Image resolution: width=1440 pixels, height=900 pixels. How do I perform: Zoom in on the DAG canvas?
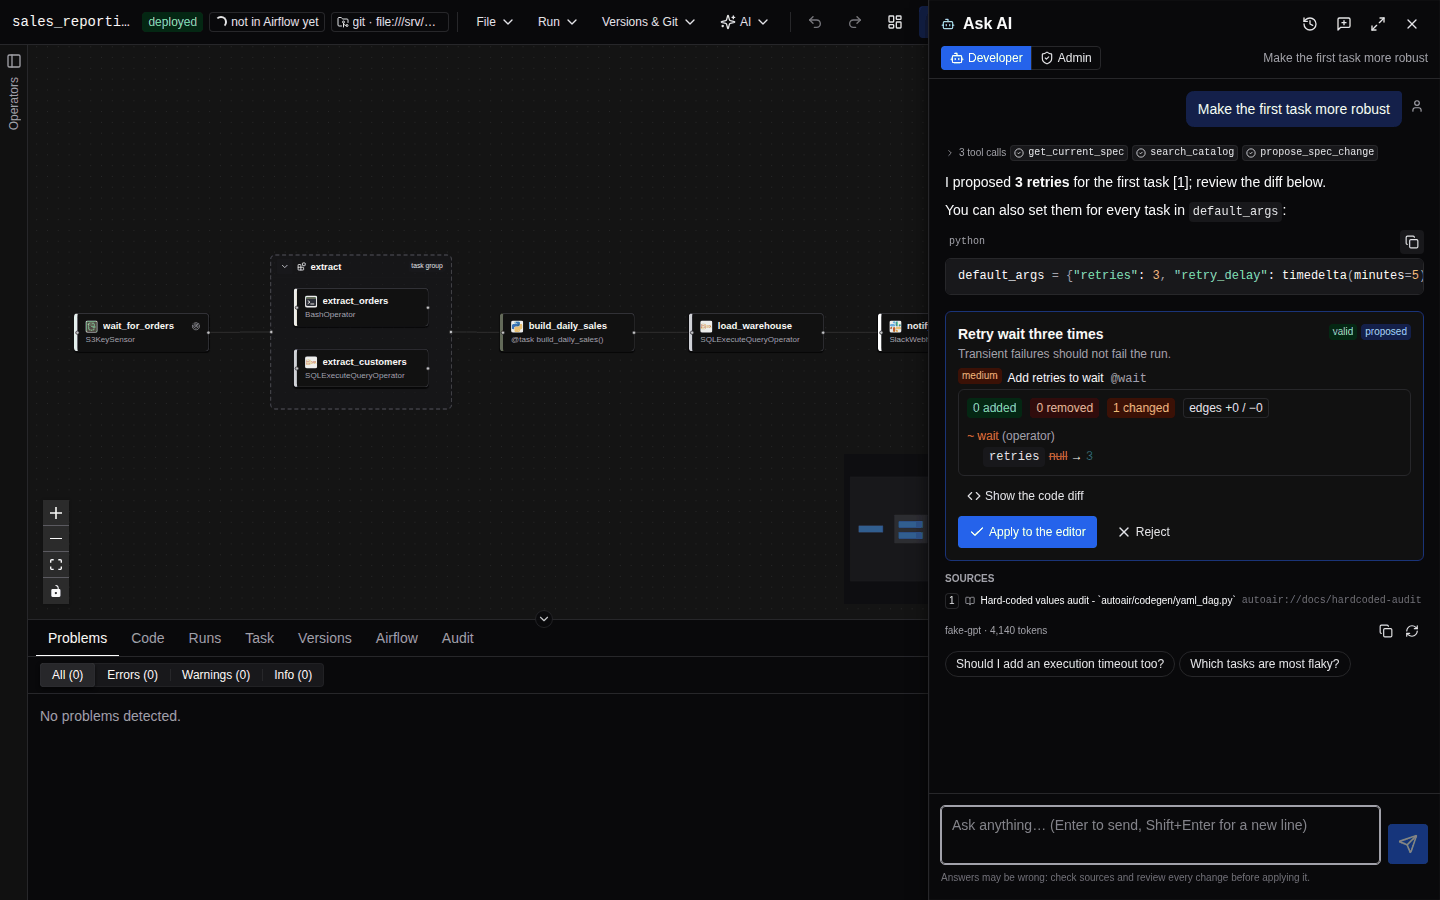pyautogui.click(x=56, y=513)
